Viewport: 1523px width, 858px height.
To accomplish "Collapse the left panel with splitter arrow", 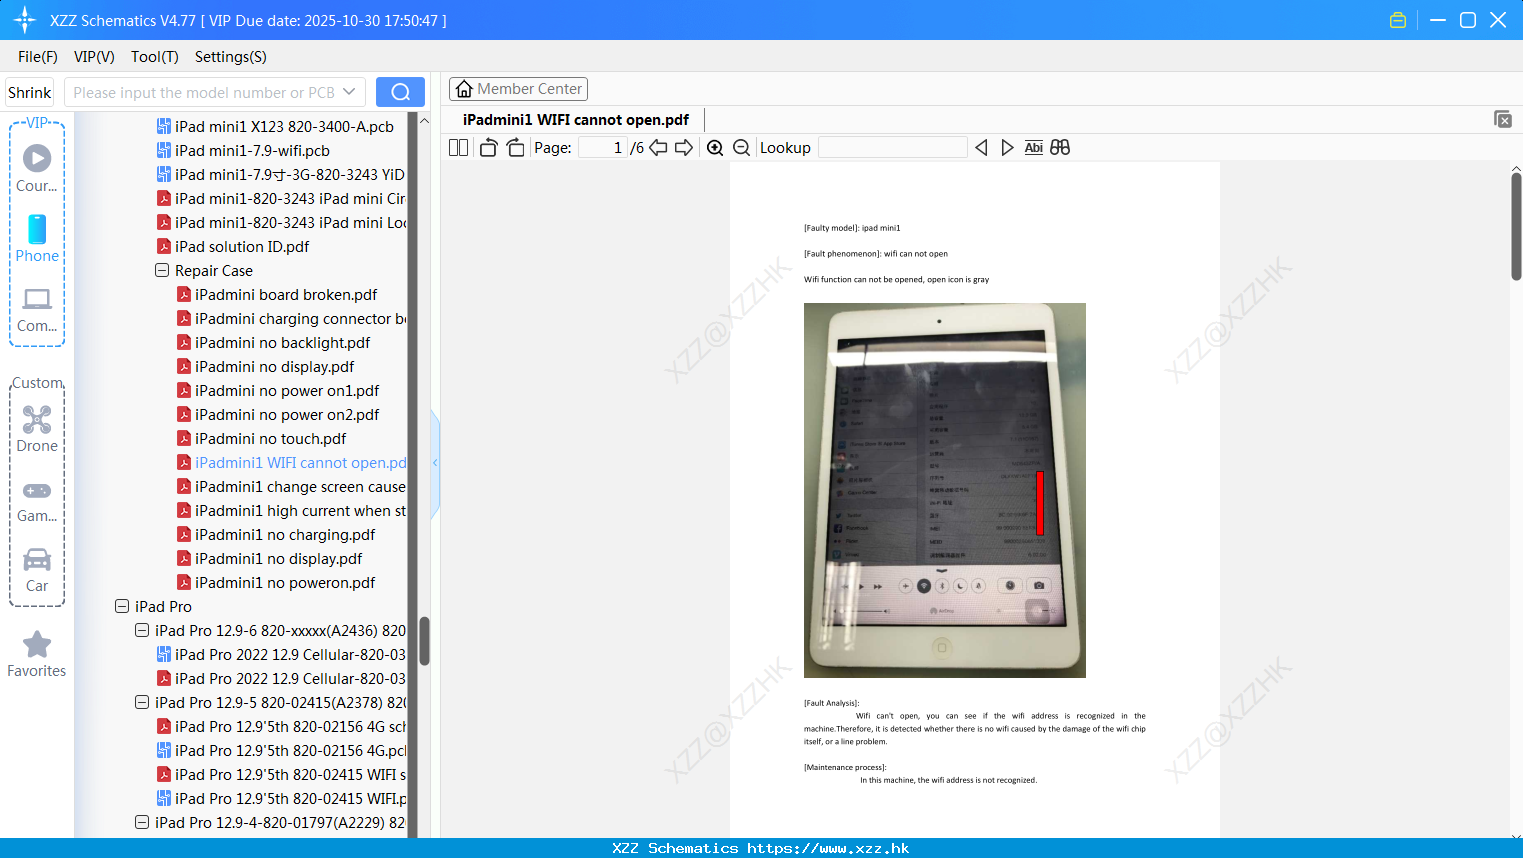I will (435, 463).
